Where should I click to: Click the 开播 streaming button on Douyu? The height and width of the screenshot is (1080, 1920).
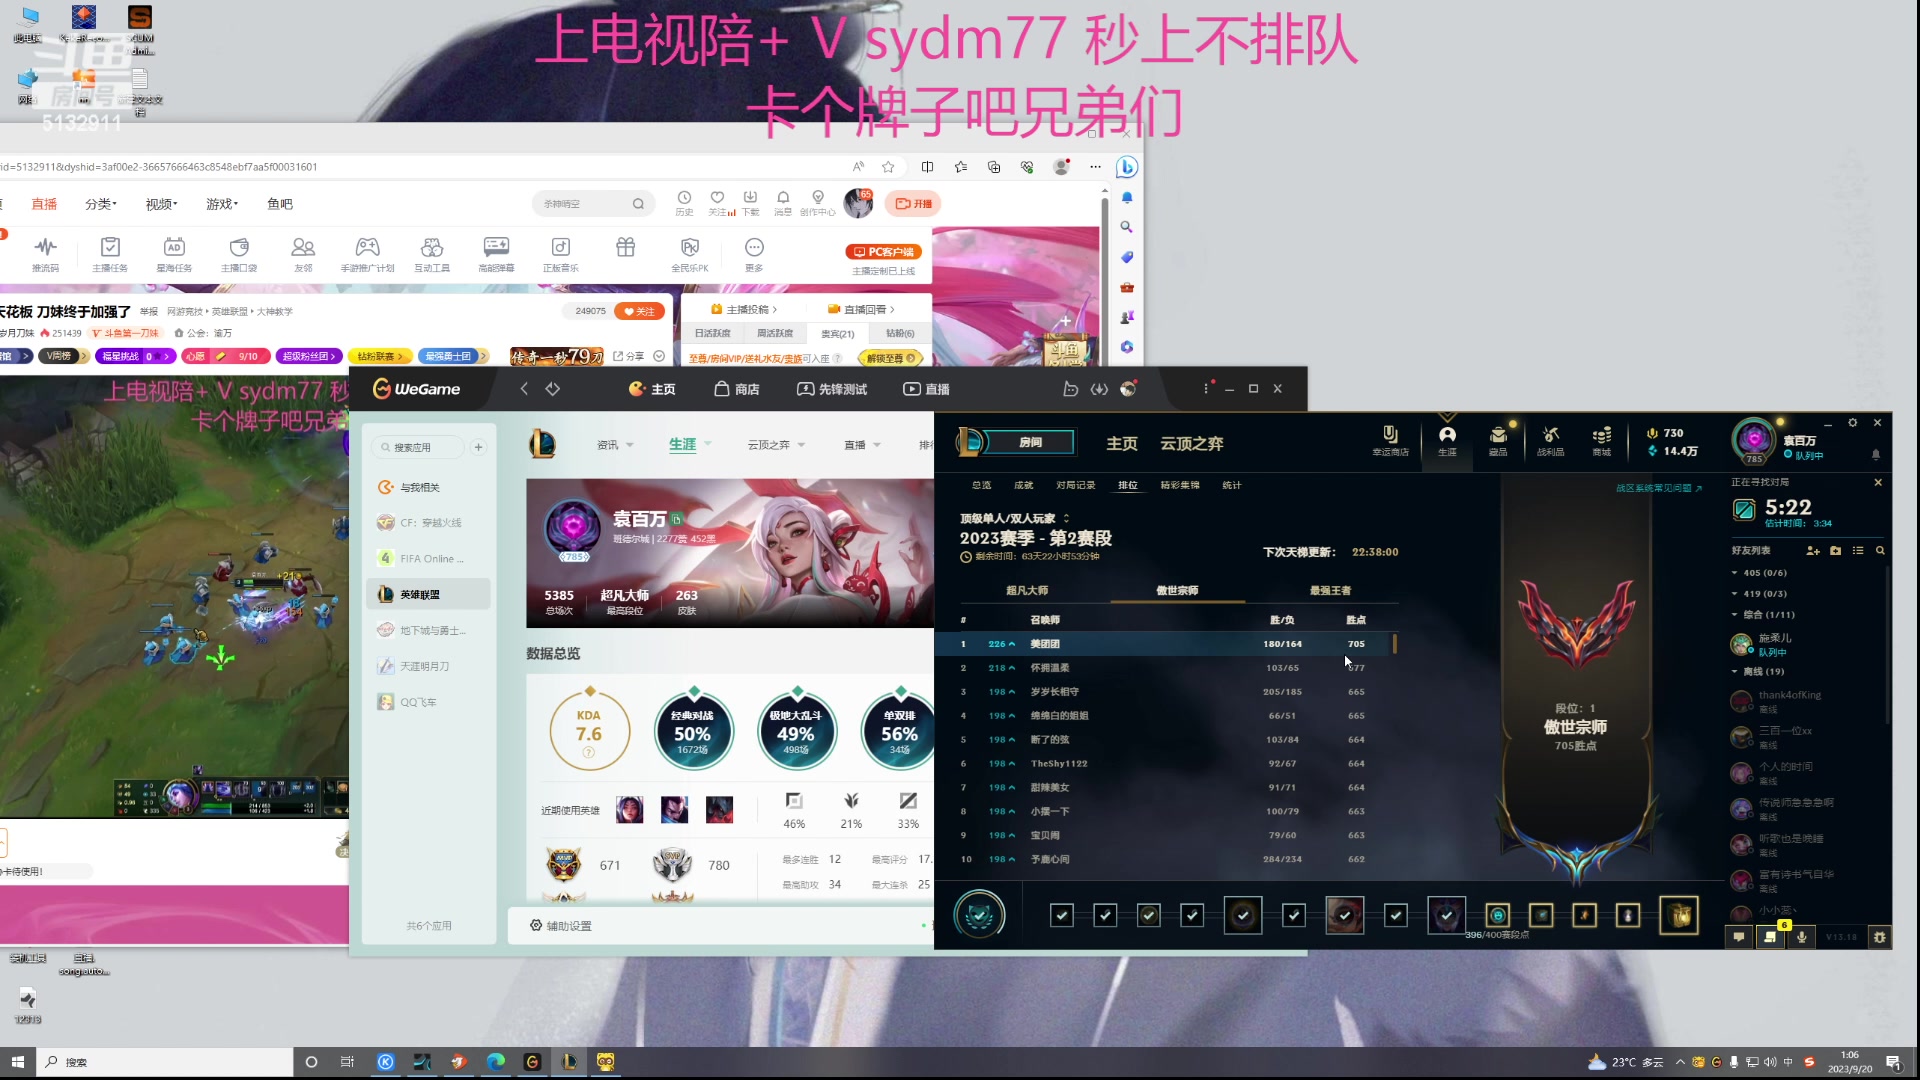[x=913, y=203]
